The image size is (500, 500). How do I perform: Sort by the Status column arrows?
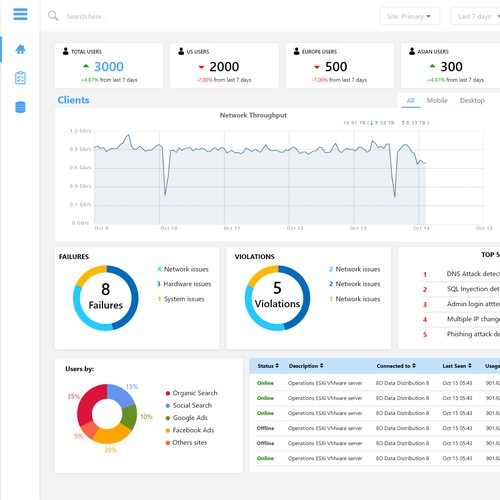[277, 366]
